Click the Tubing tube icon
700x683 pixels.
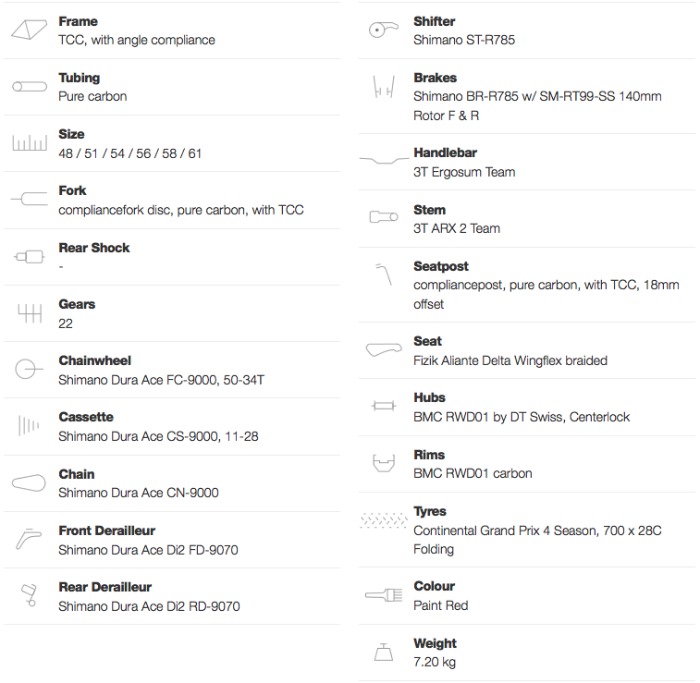click(x=29, y=87)
